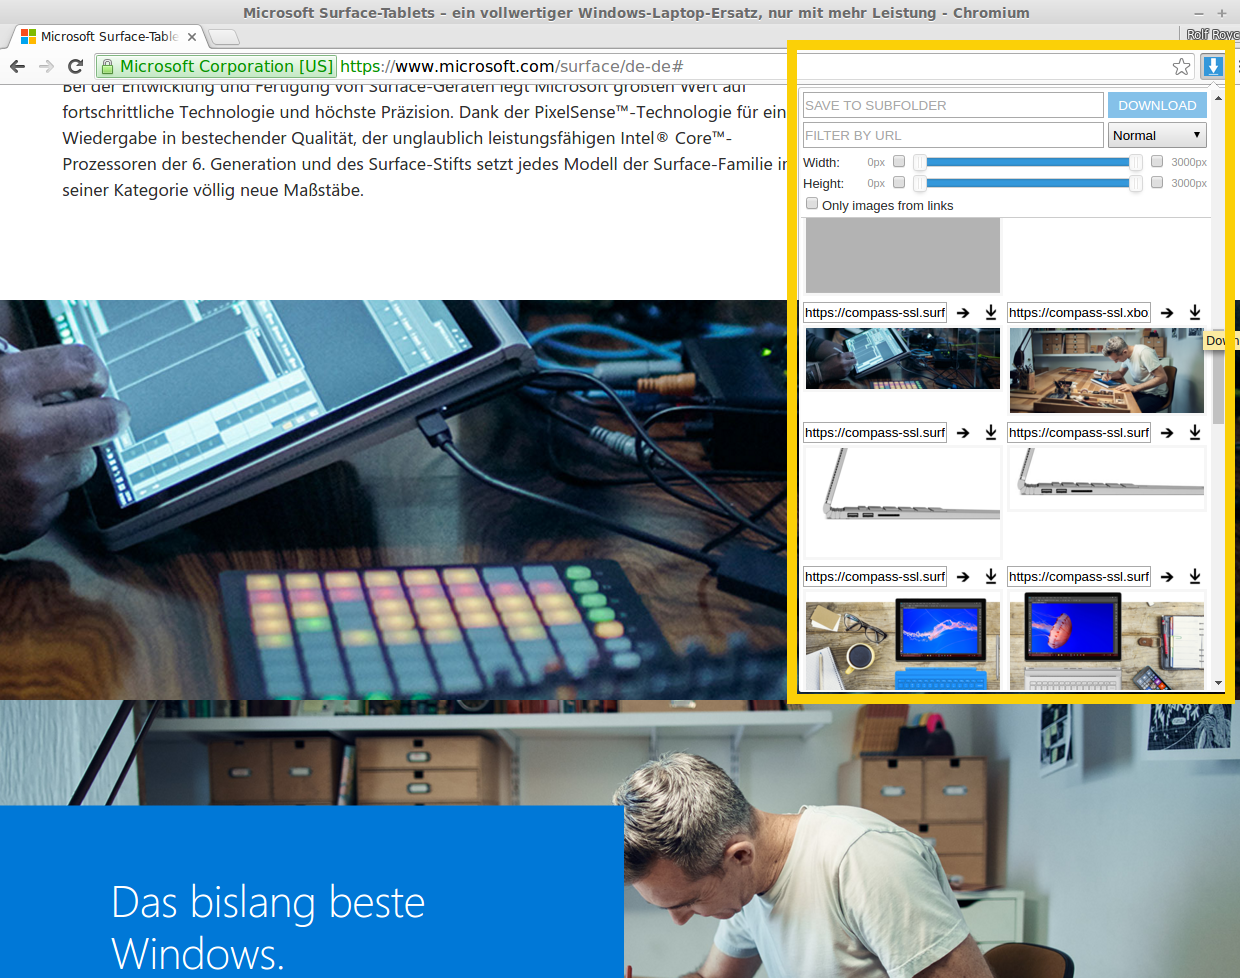Download the jellyfish laptop with phone image

[1195, 577]
